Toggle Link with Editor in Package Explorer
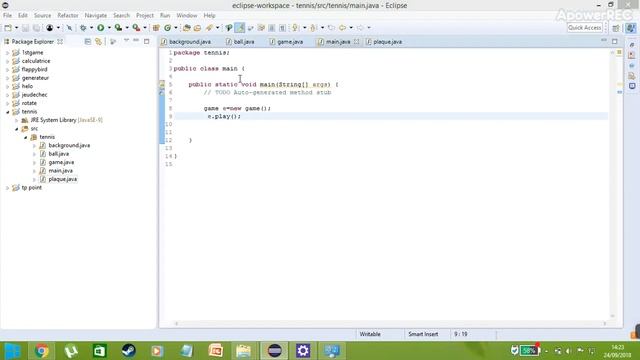 point(98,42)
